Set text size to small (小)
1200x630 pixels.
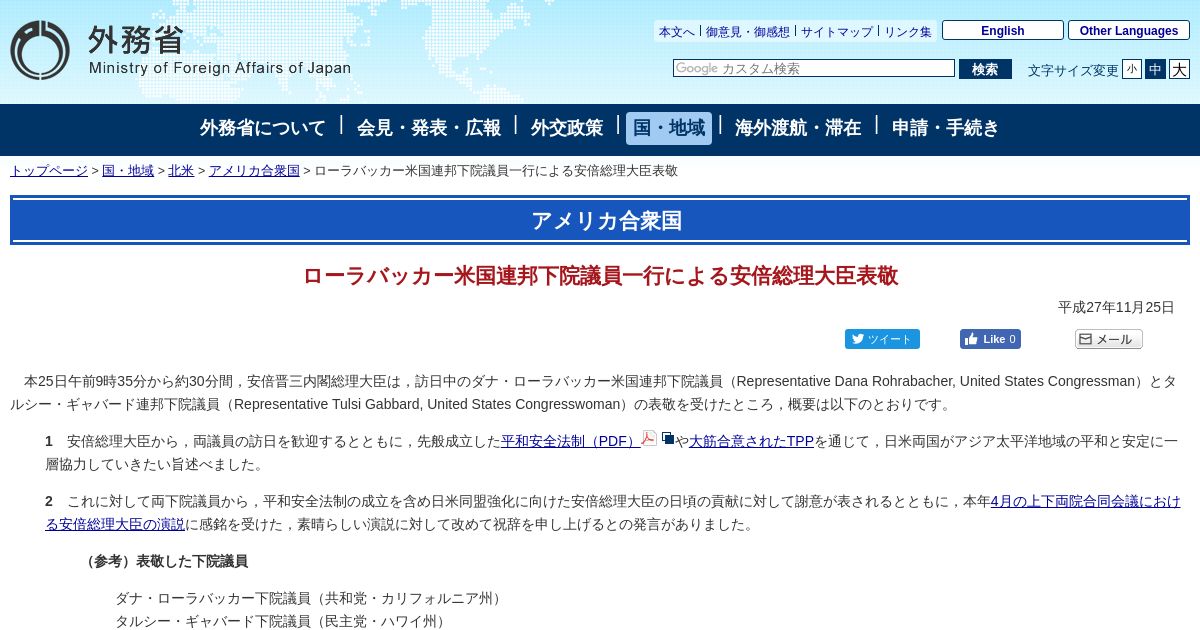(1131, 69)
